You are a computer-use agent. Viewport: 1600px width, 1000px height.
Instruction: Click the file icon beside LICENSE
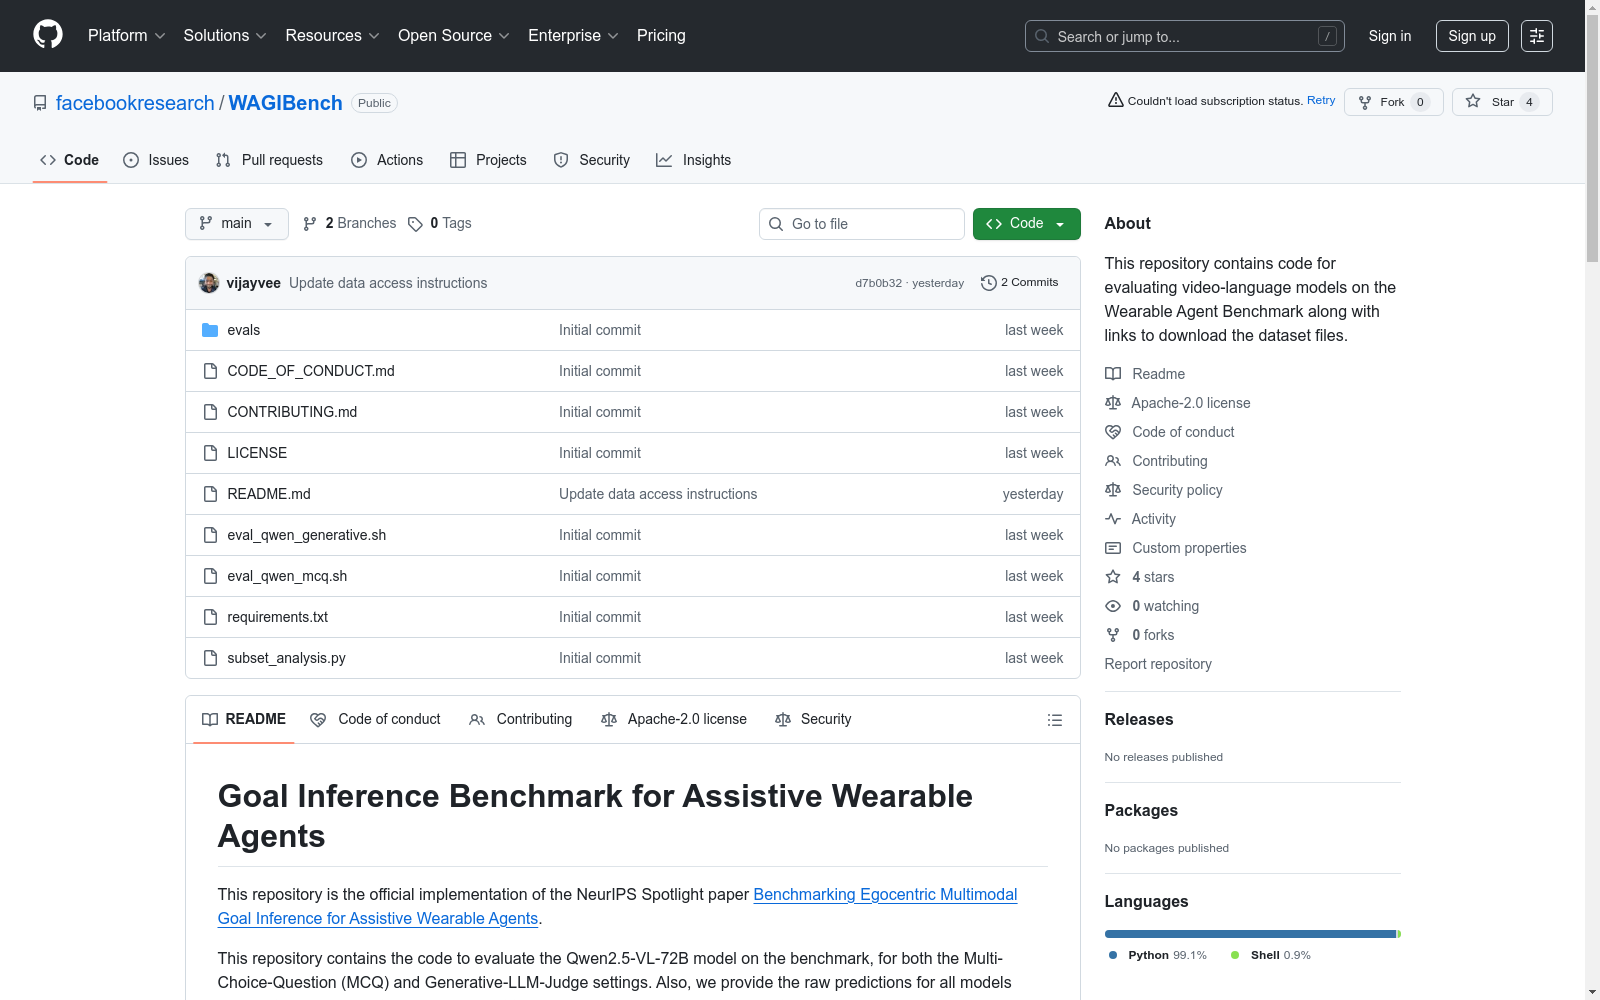(x=210, y=453)
